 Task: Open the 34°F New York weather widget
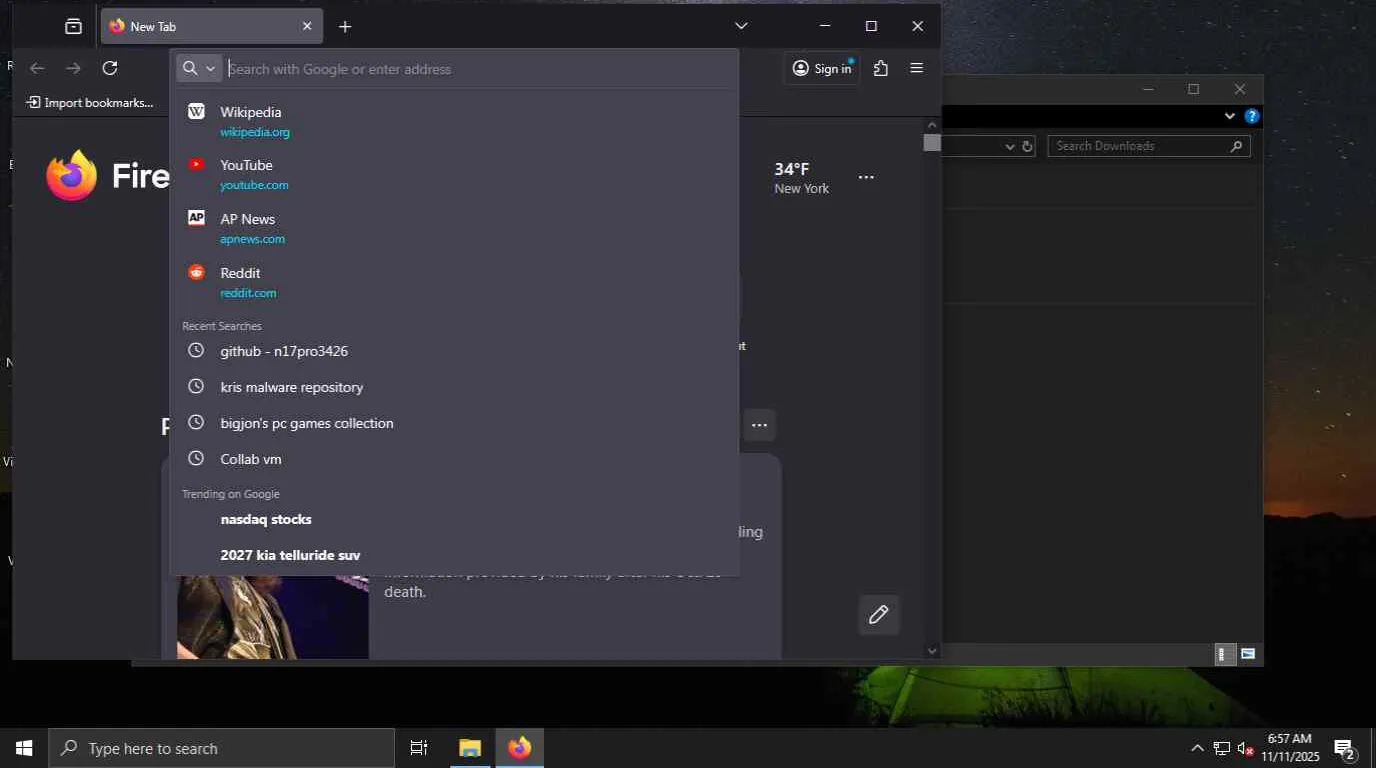801,177
